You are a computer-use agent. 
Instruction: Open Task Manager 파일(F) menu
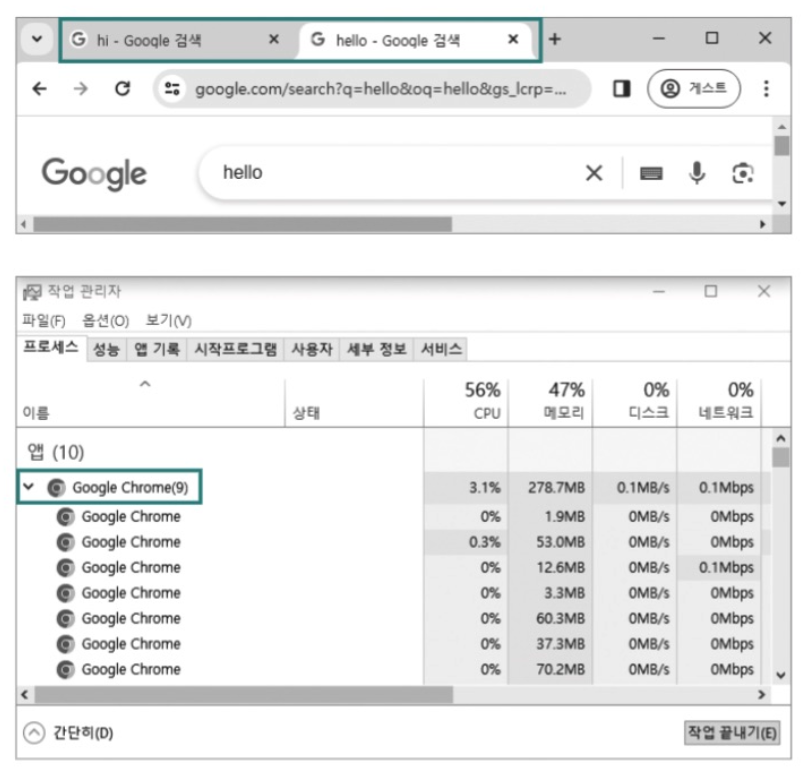(44, 321)
